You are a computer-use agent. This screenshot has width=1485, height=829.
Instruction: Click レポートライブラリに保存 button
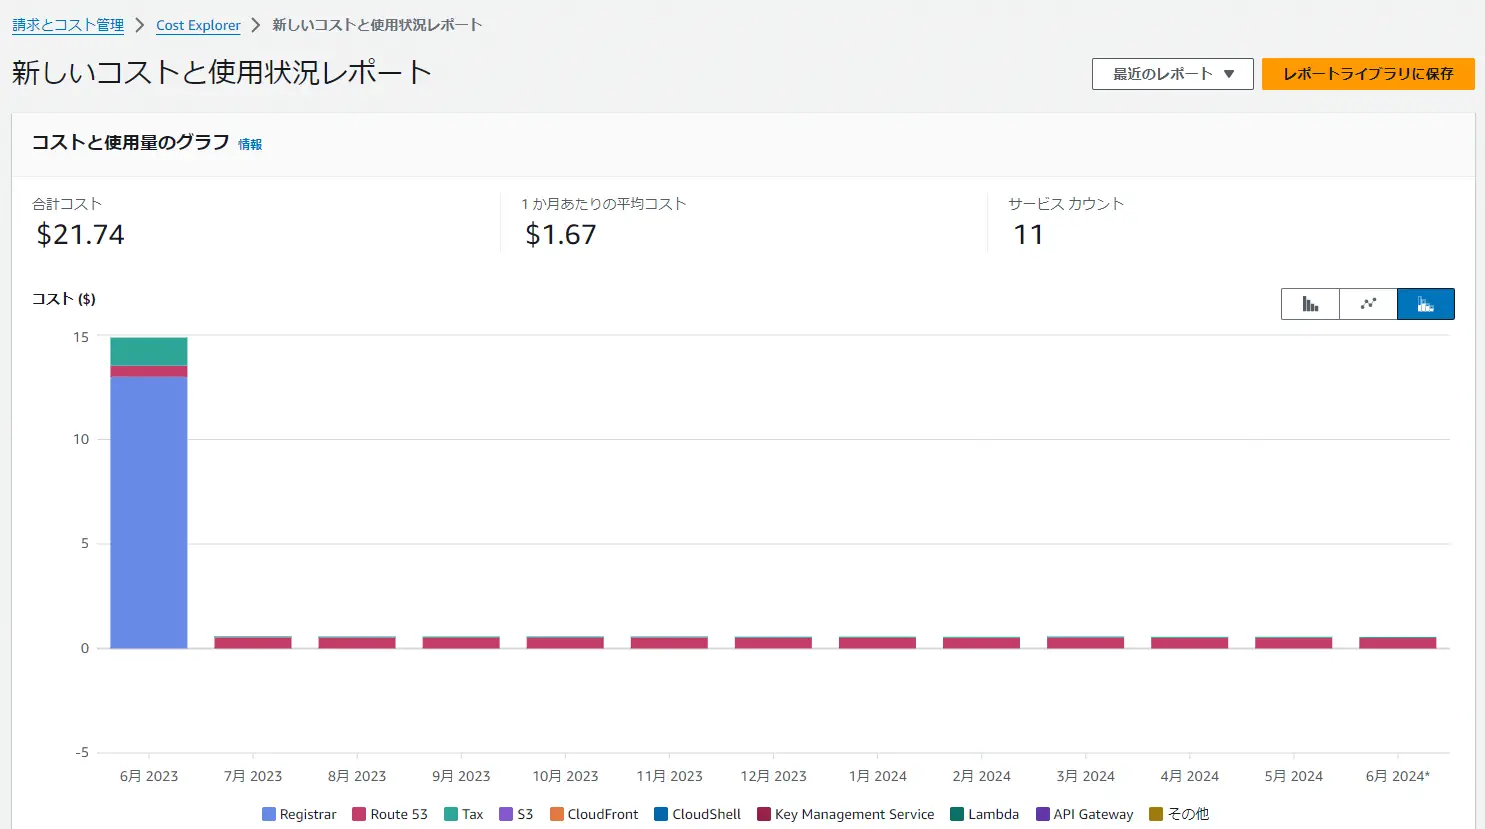[1367, 74]
